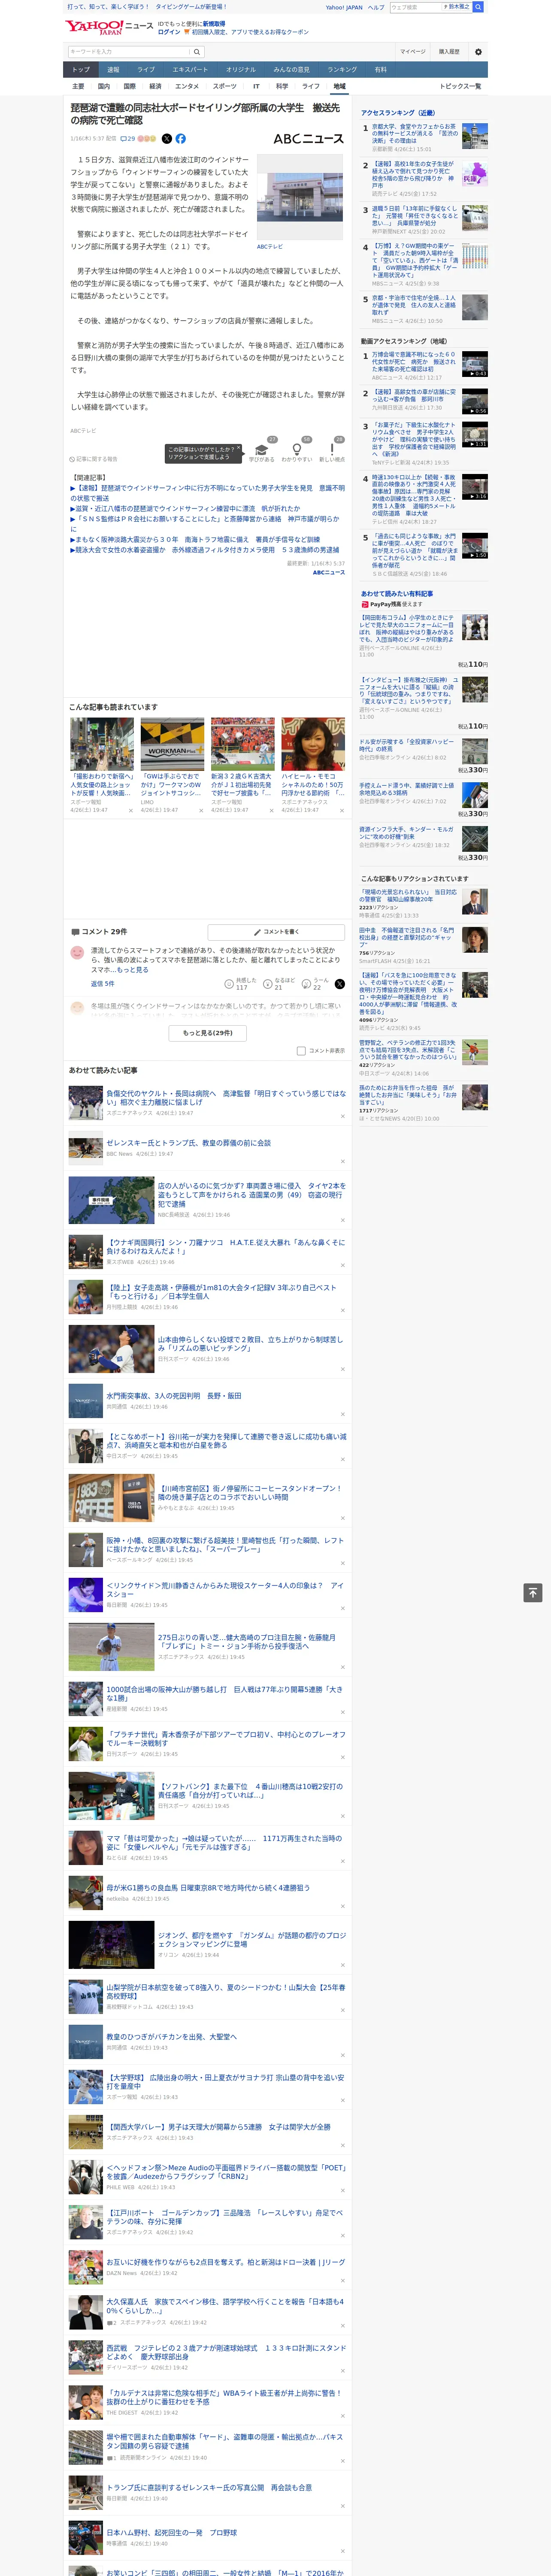Viewport: 551px width, 2576px height.
Task: Click the ABCニュース logo in the article header
Action: 308,139
